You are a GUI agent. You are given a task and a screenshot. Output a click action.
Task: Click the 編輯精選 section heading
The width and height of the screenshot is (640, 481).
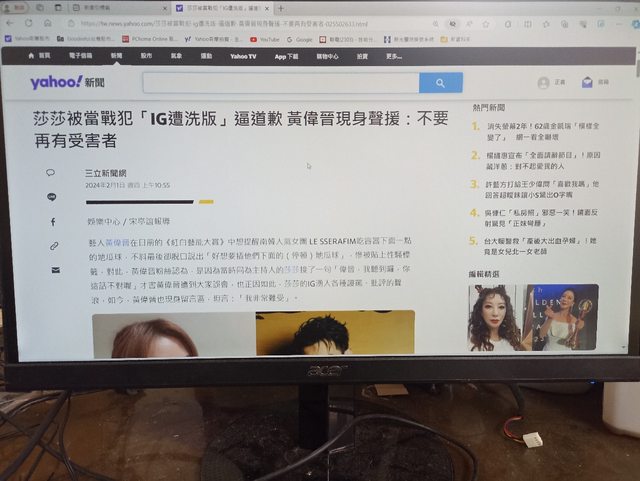click(484, 274)
